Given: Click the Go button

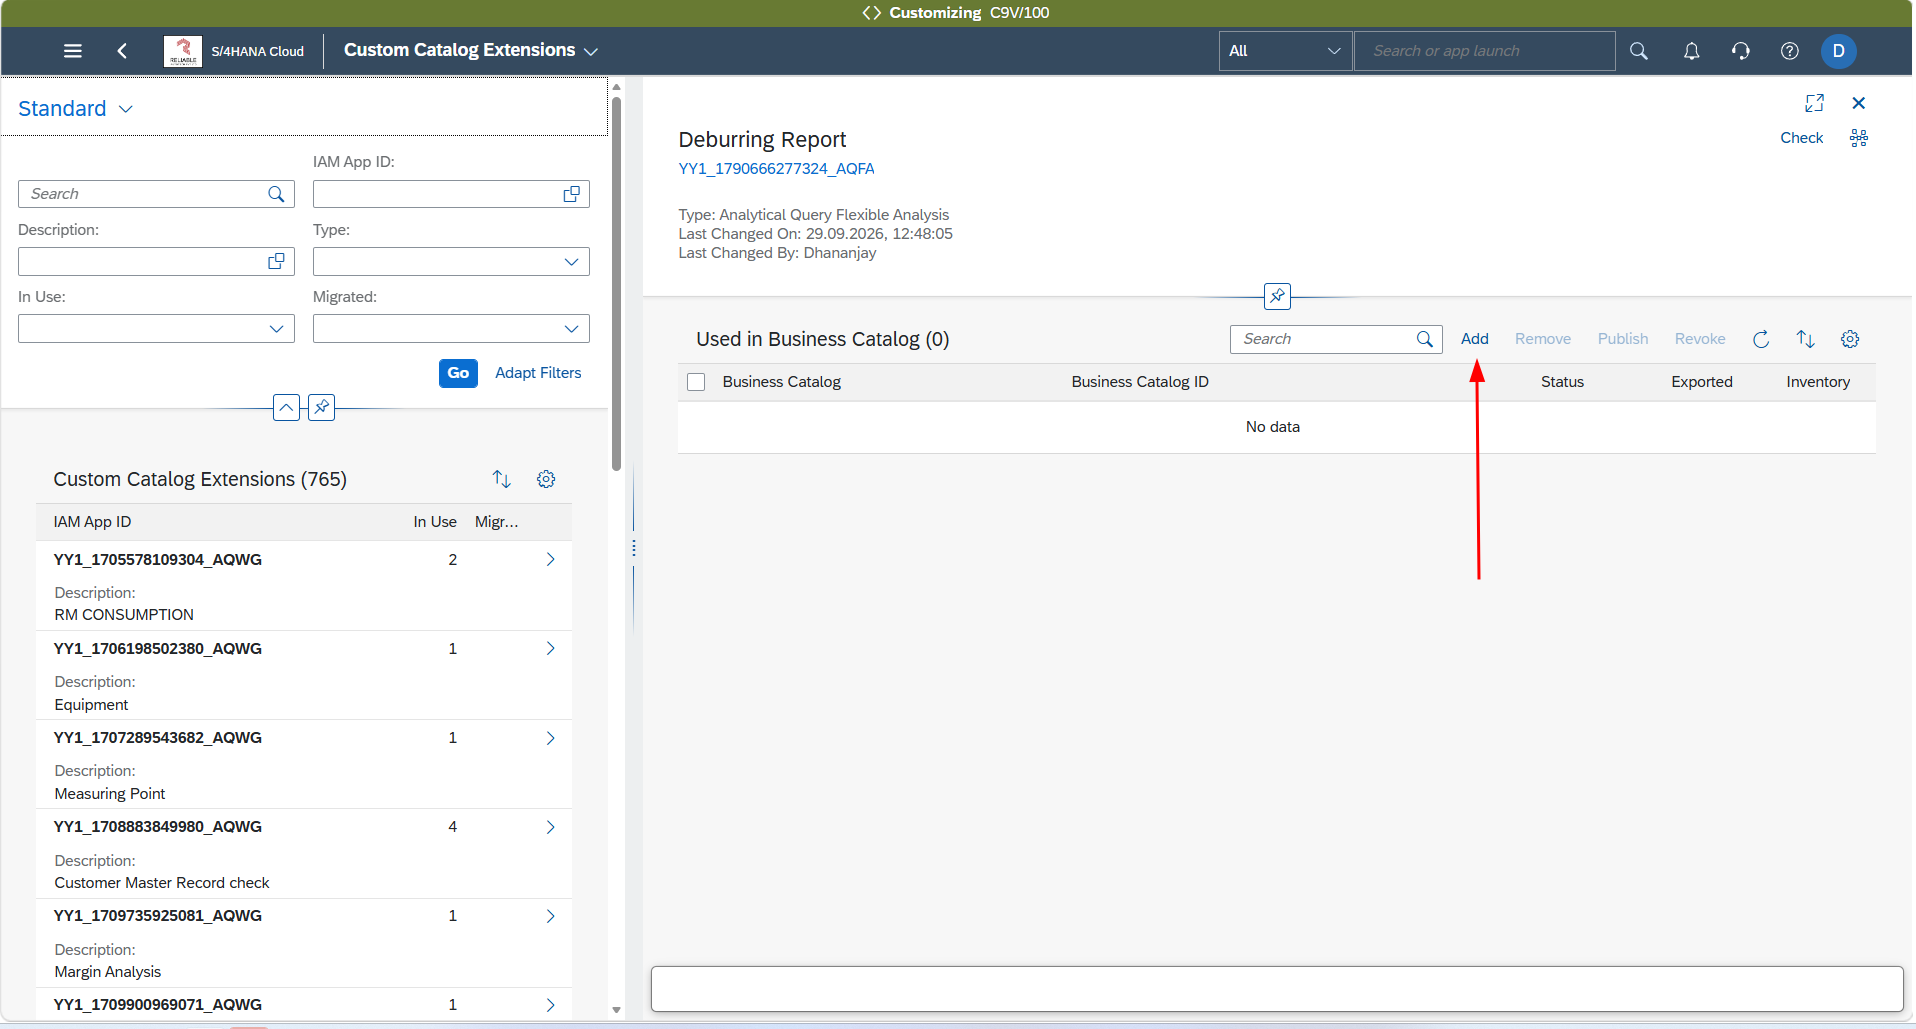Looking at the screenshot, I should click(x=458, y=373).
